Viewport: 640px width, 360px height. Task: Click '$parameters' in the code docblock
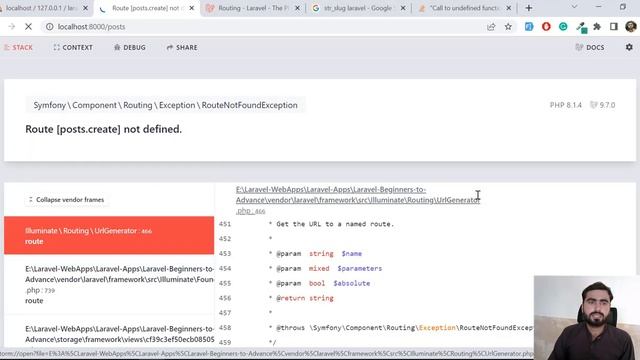click(360, 268)
